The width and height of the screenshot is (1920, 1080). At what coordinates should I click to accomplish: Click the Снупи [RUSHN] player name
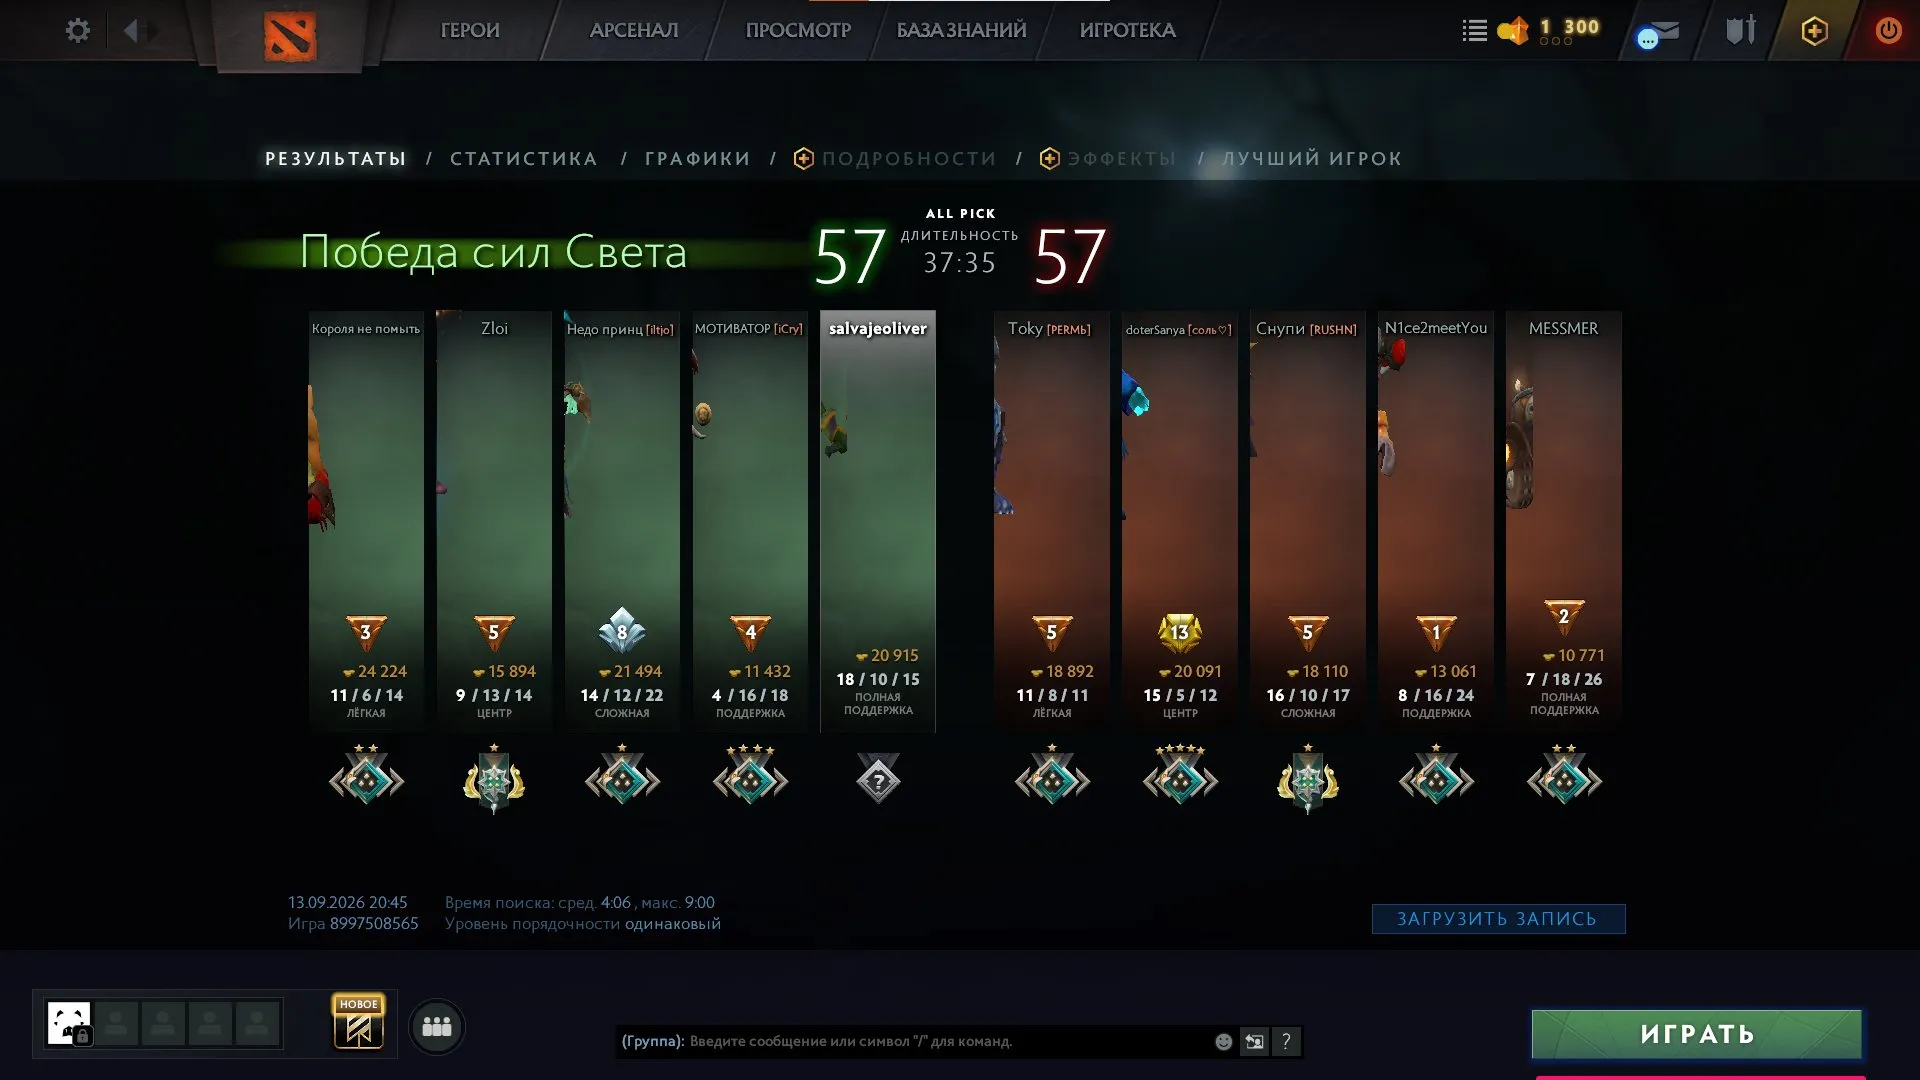(x=1306, y=328)
